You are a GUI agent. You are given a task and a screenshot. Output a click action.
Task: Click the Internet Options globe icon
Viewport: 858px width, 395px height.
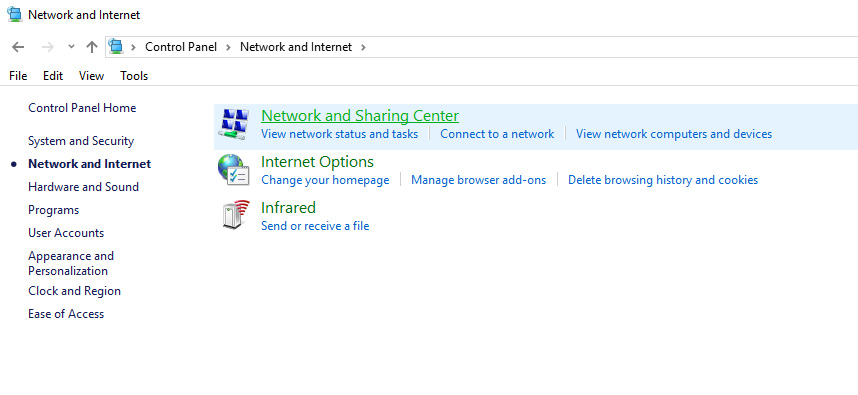(234, 170)
